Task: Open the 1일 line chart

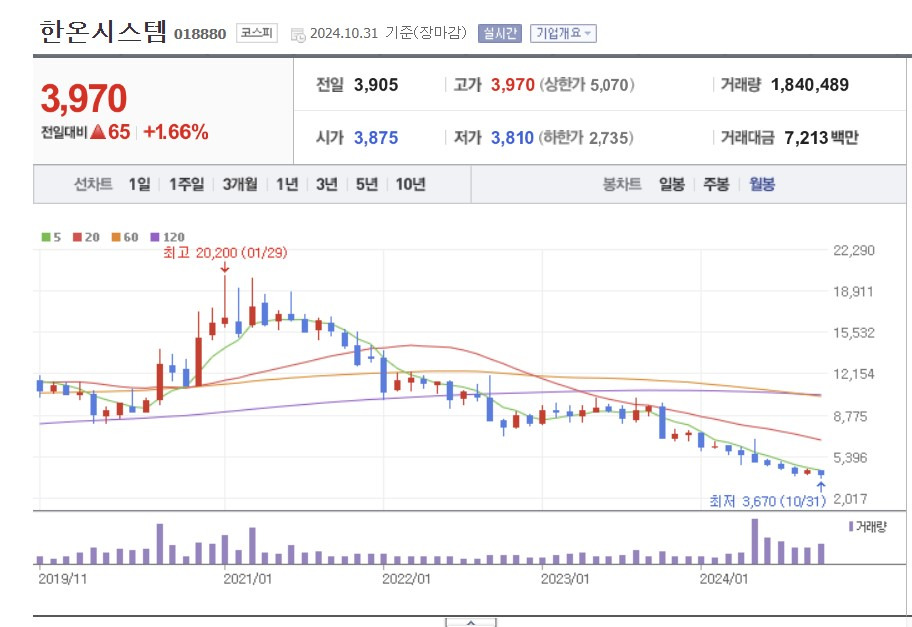Action: 140,184
